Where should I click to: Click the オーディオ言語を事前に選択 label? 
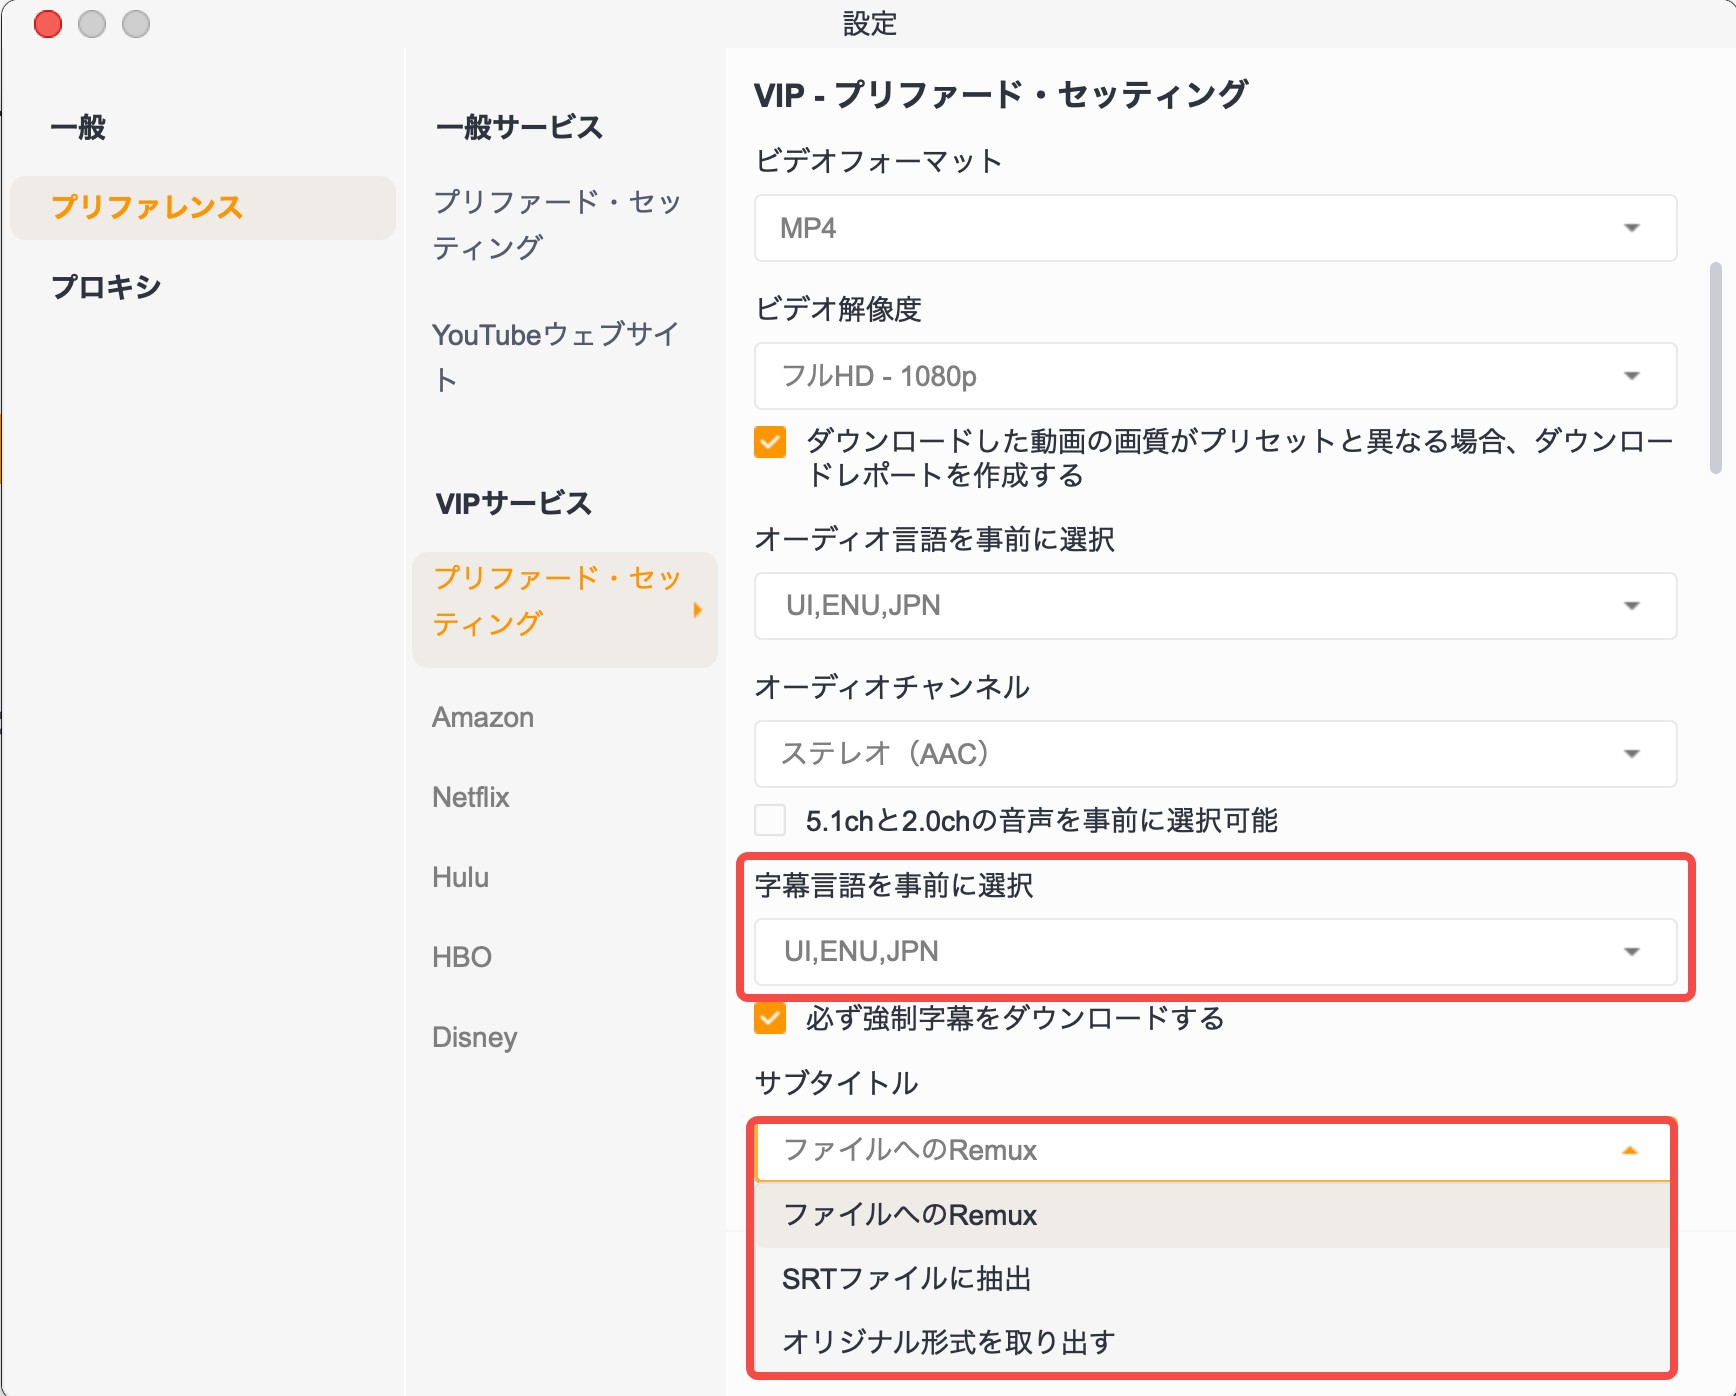click(935, 539)
